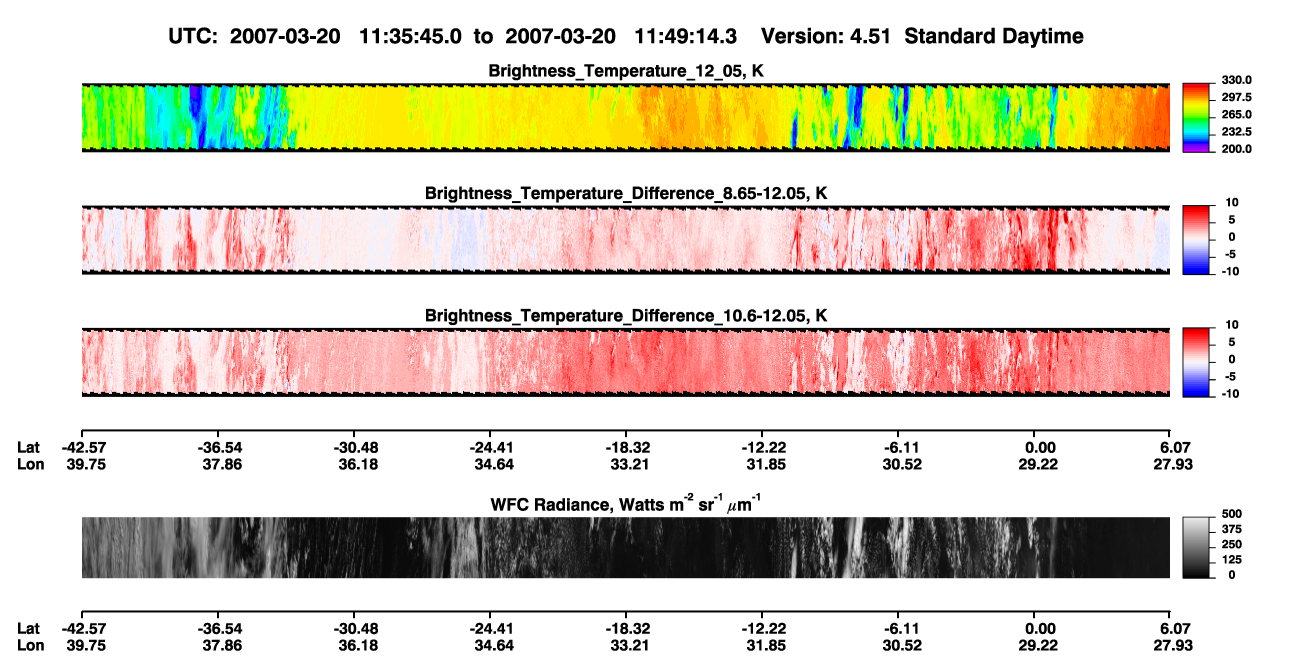This screenshot has height=667, width=1300.
Task: Select the 10.6-12.05 difference image strip
Action: pos(625,362)
